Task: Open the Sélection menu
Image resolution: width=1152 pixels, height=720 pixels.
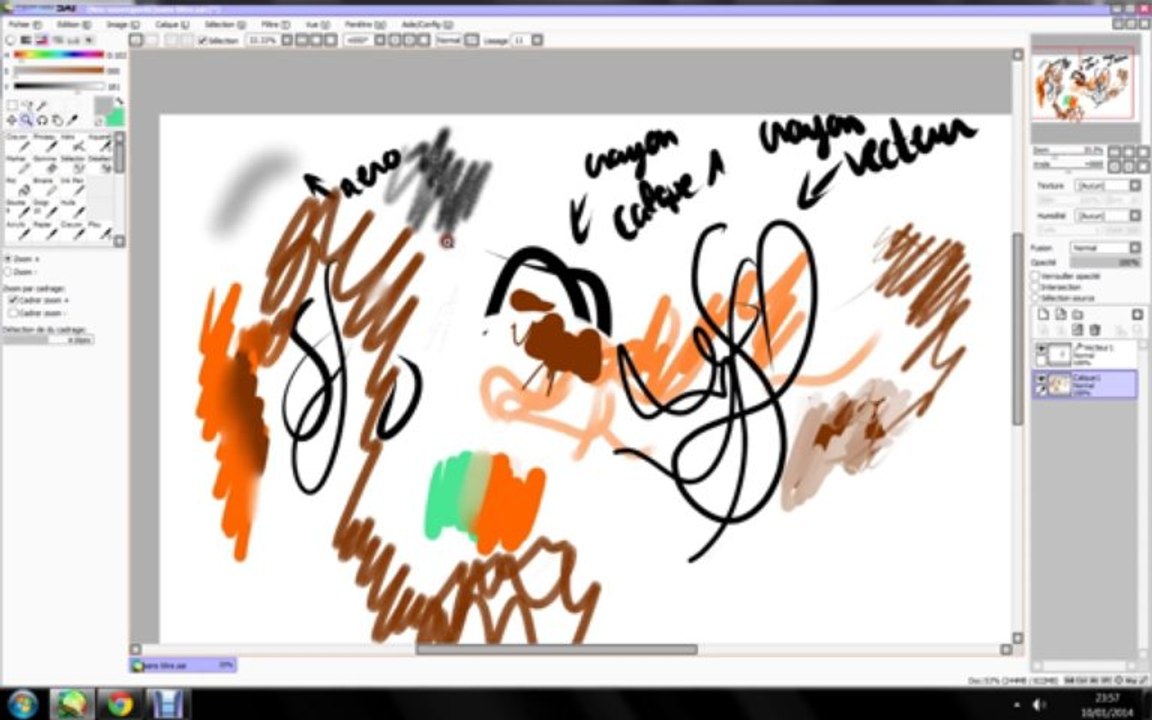Action: point(224,24)
